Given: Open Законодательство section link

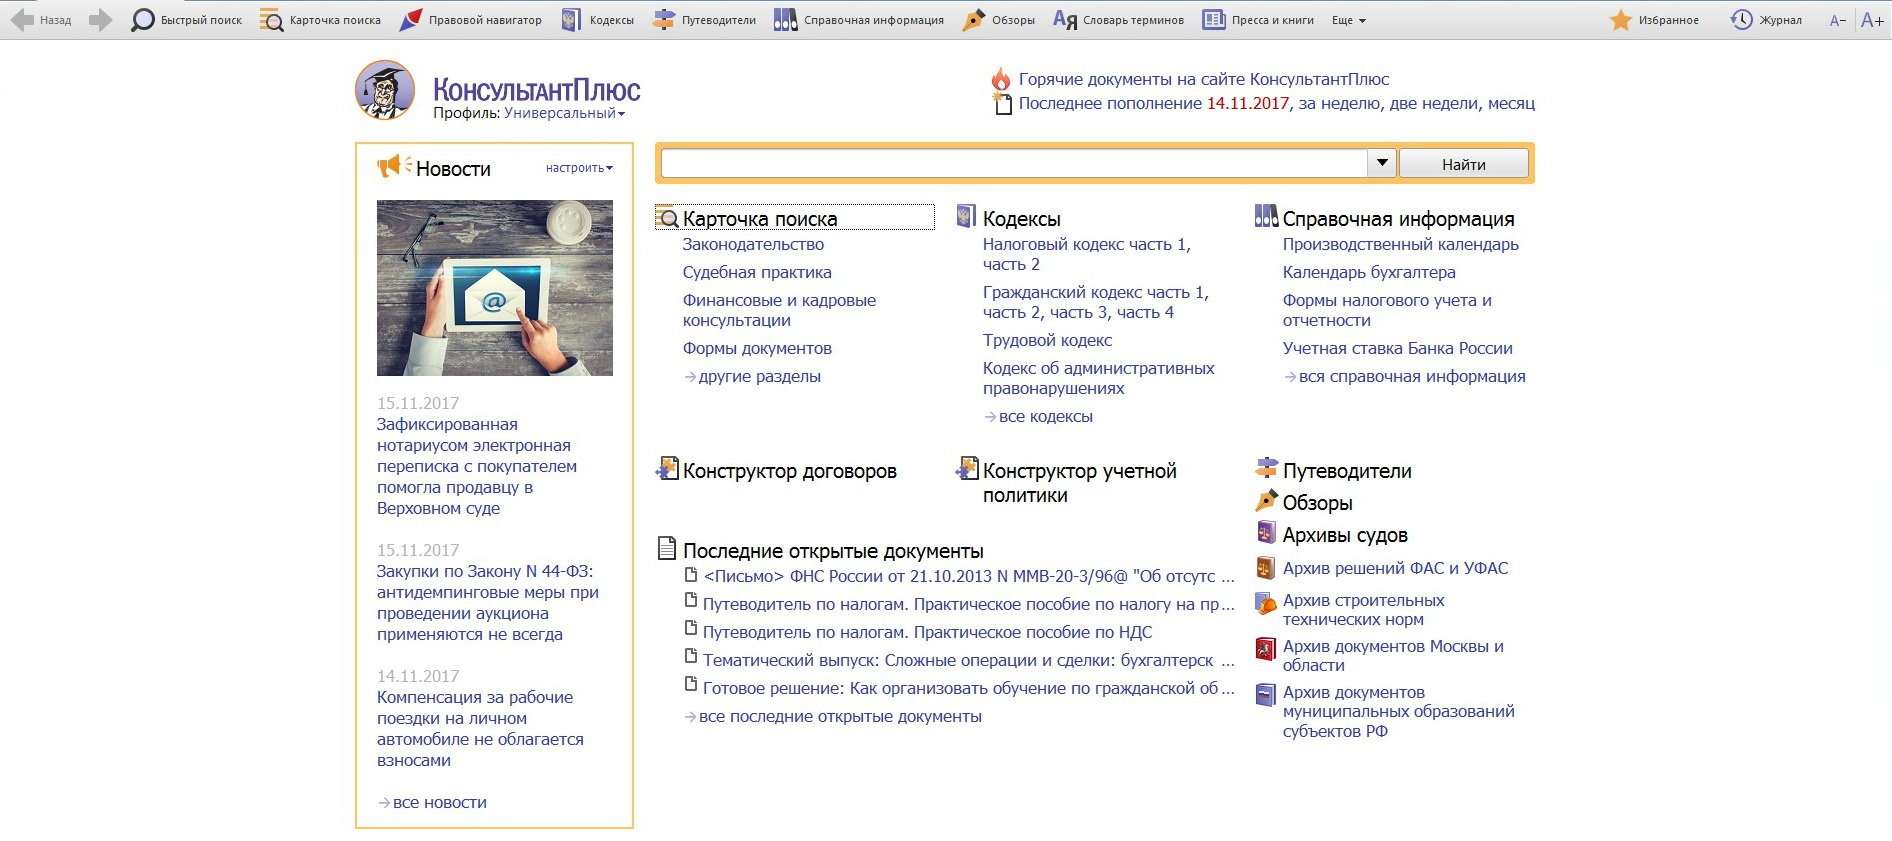Looking at the screenshot, I should coord(753,244).
